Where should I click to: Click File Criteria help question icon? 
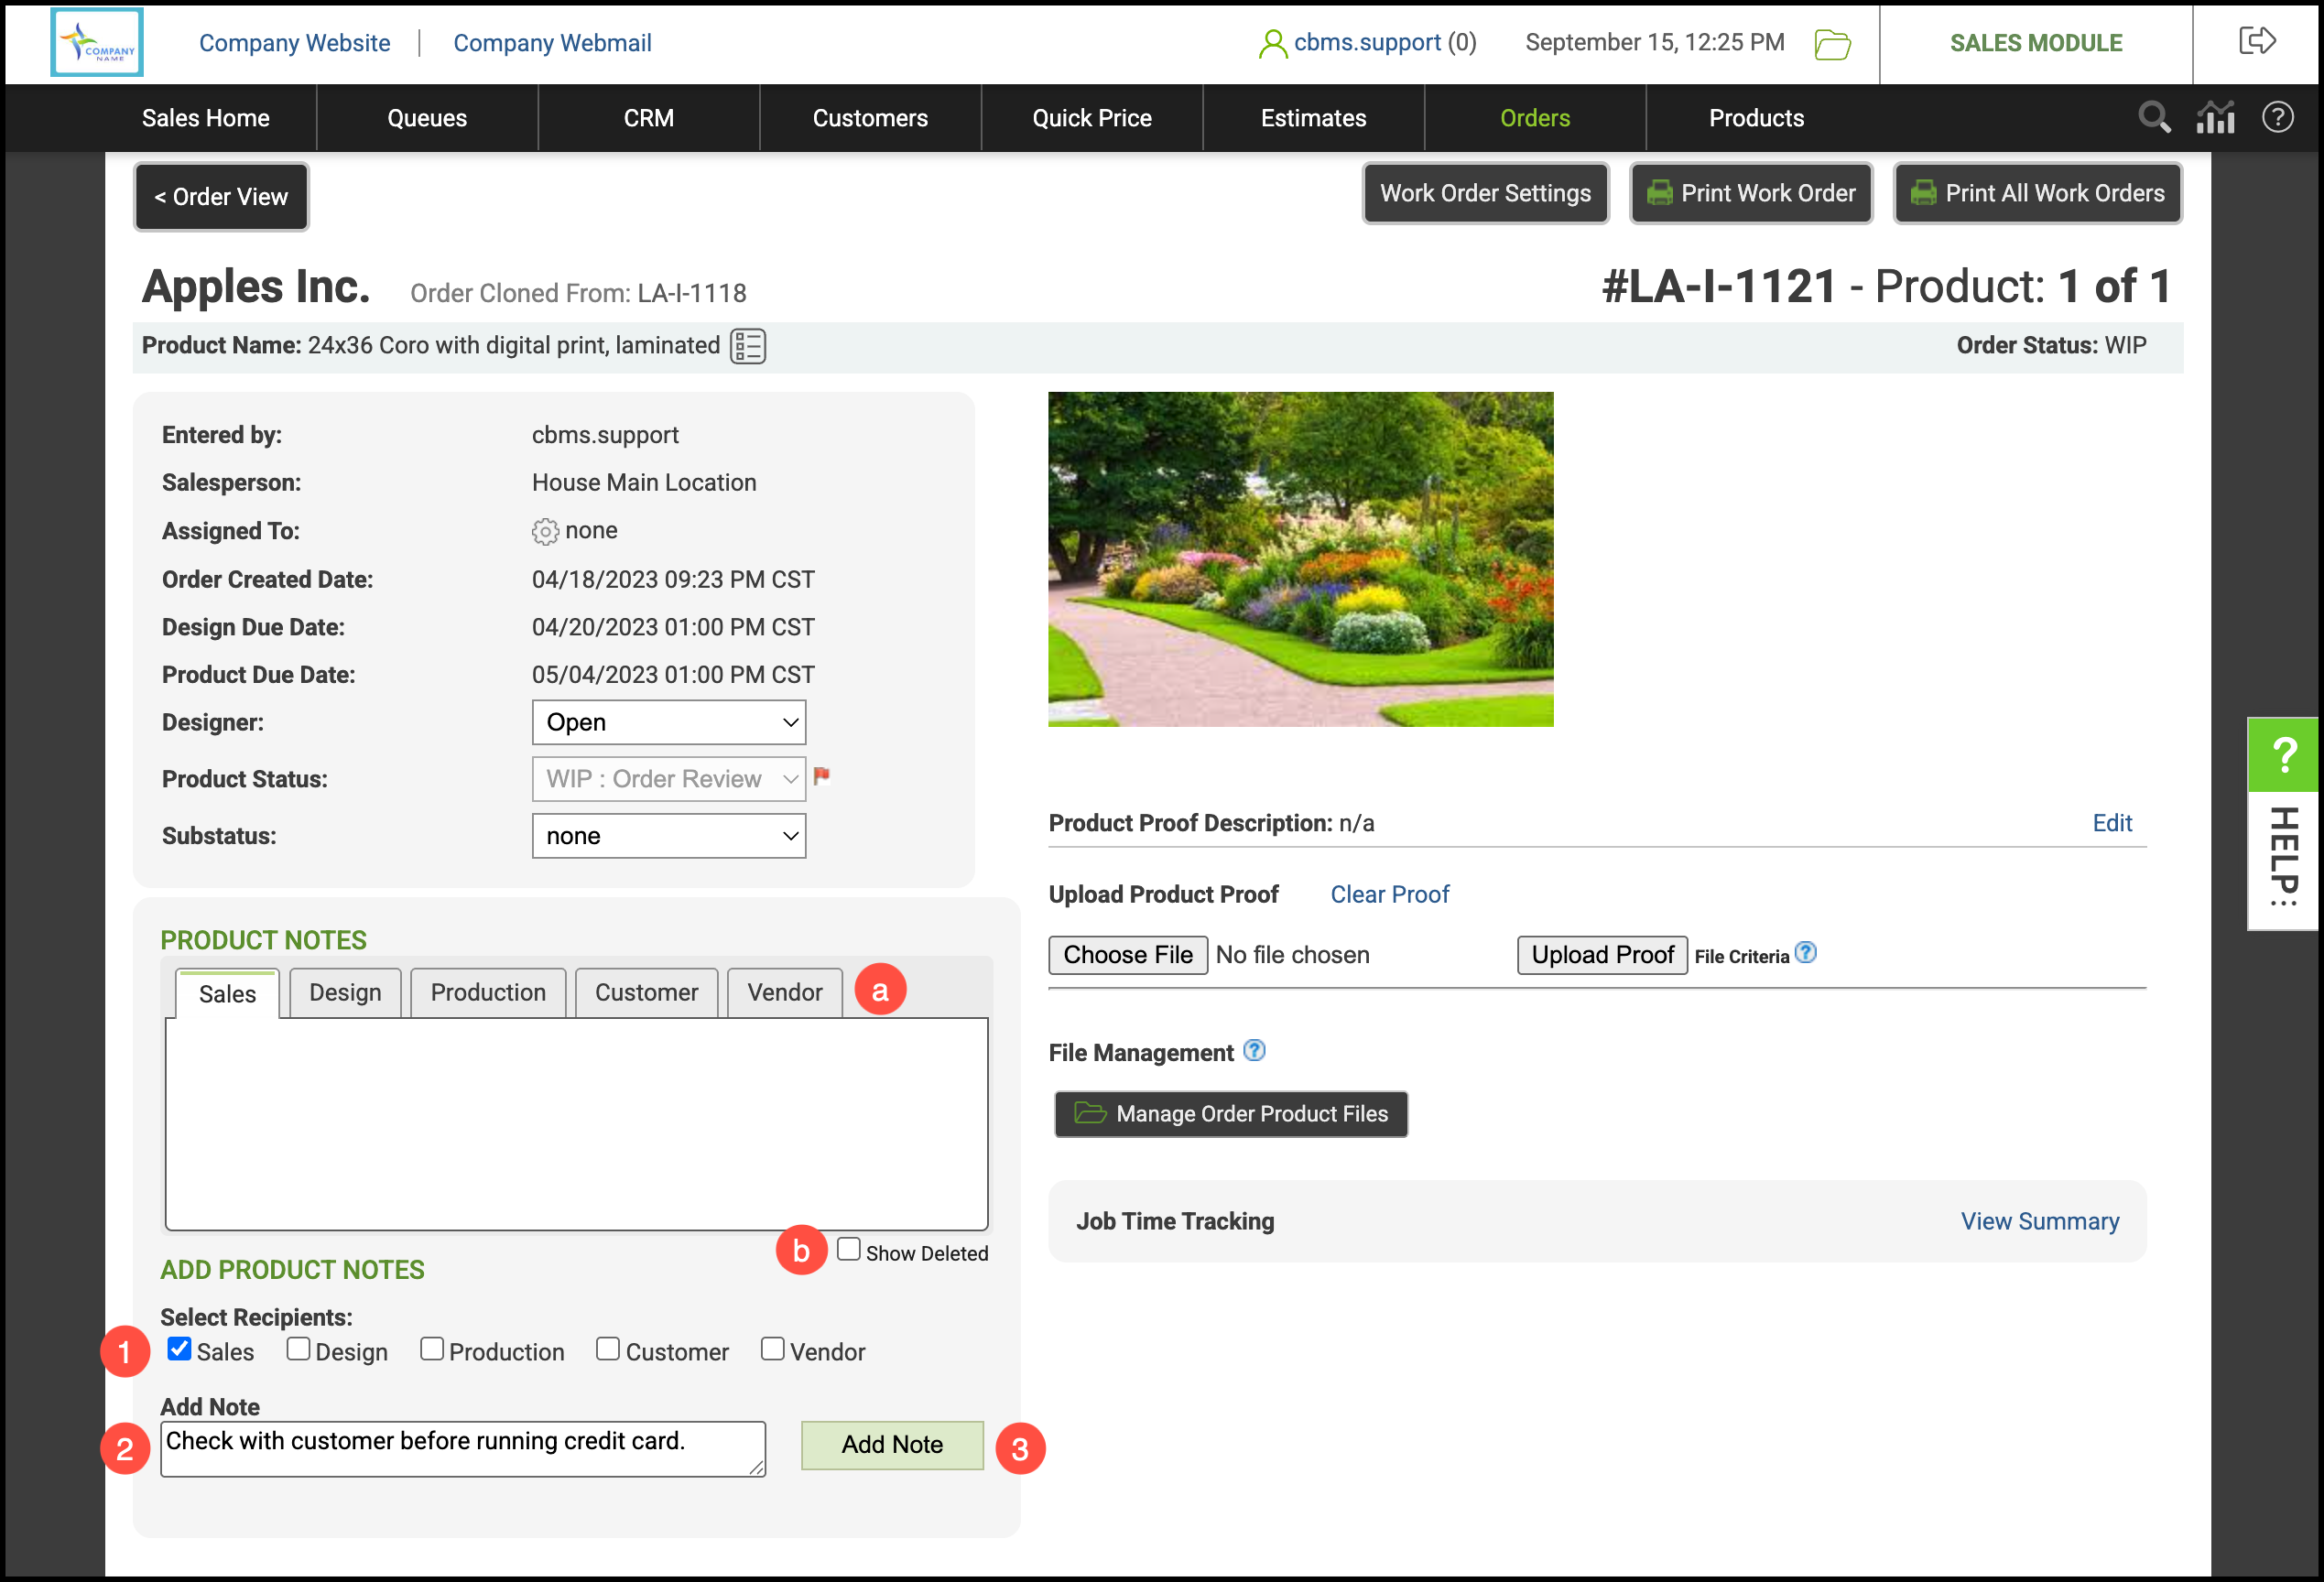coord(1805,952)
